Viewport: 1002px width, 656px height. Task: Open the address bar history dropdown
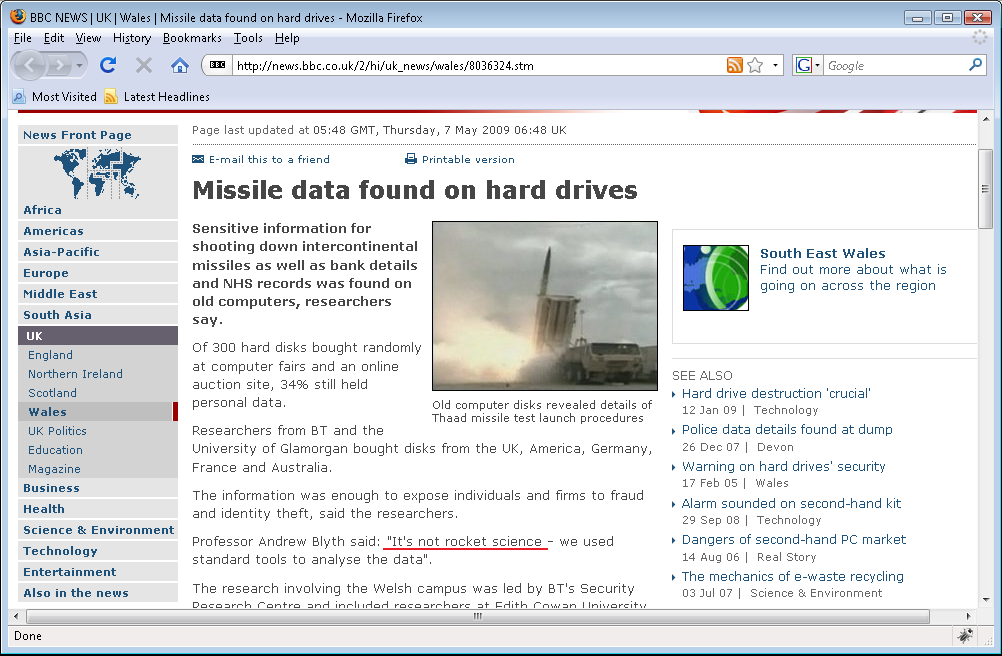(776, 66)
